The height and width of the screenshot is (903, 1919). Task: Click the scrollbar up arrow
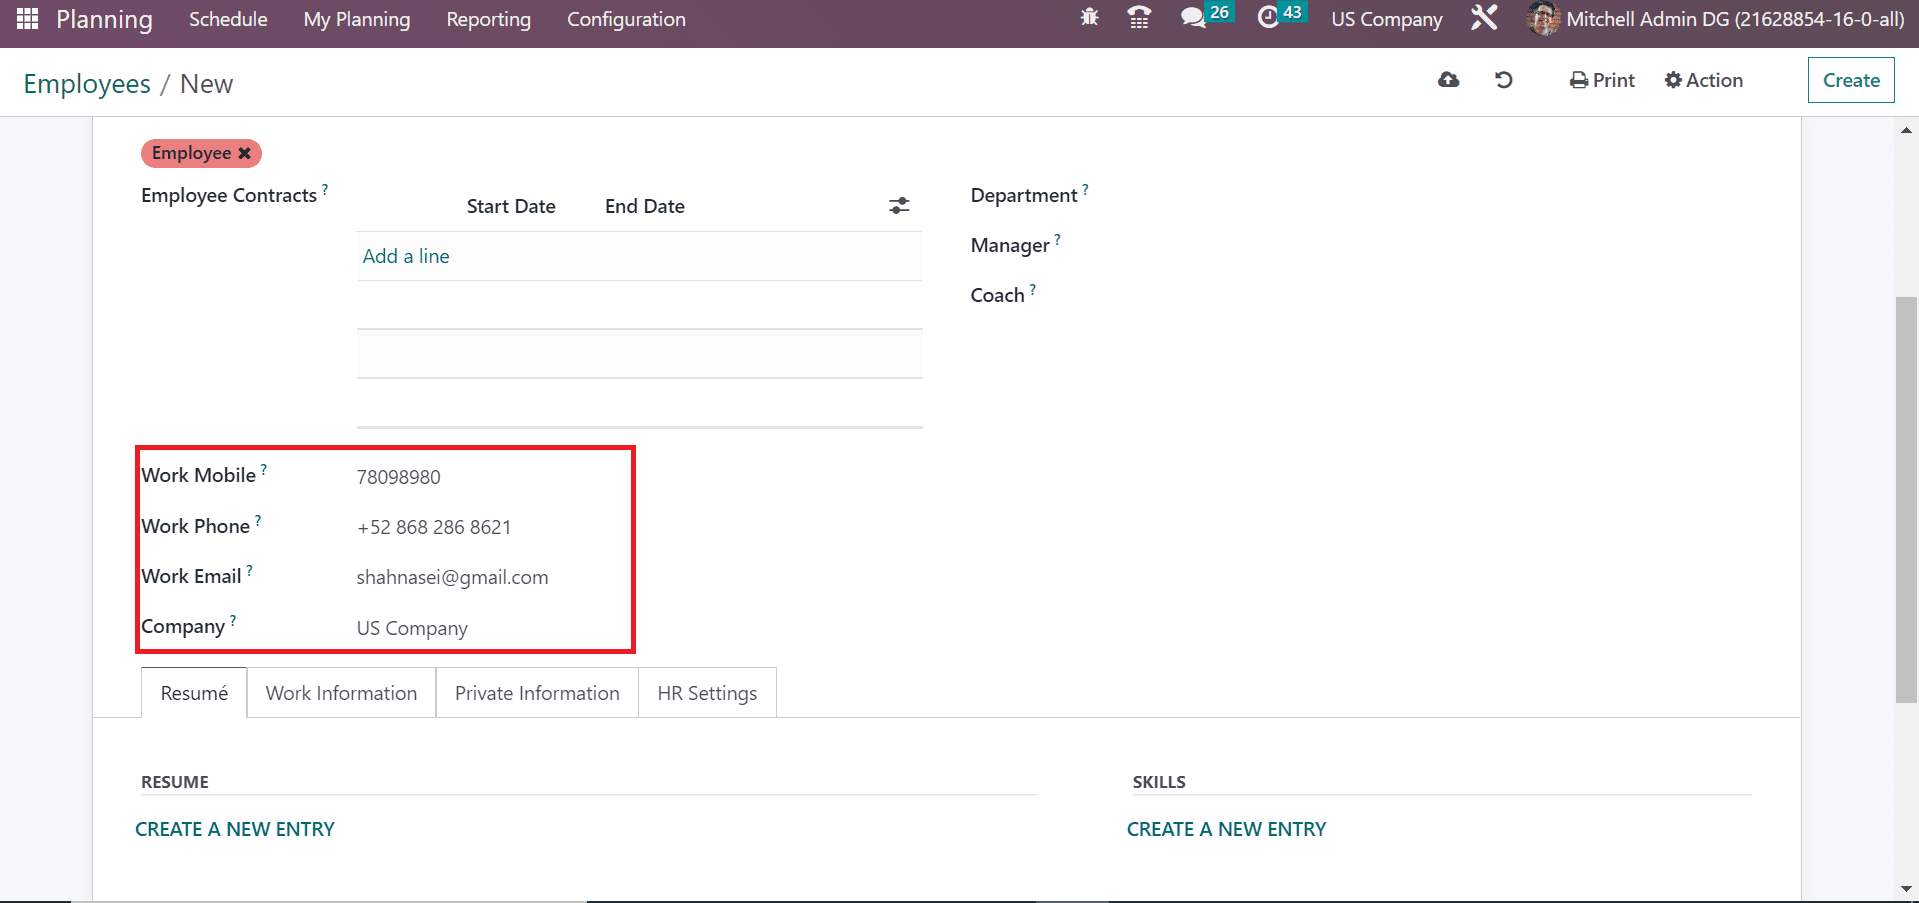tap(1907, 130)
